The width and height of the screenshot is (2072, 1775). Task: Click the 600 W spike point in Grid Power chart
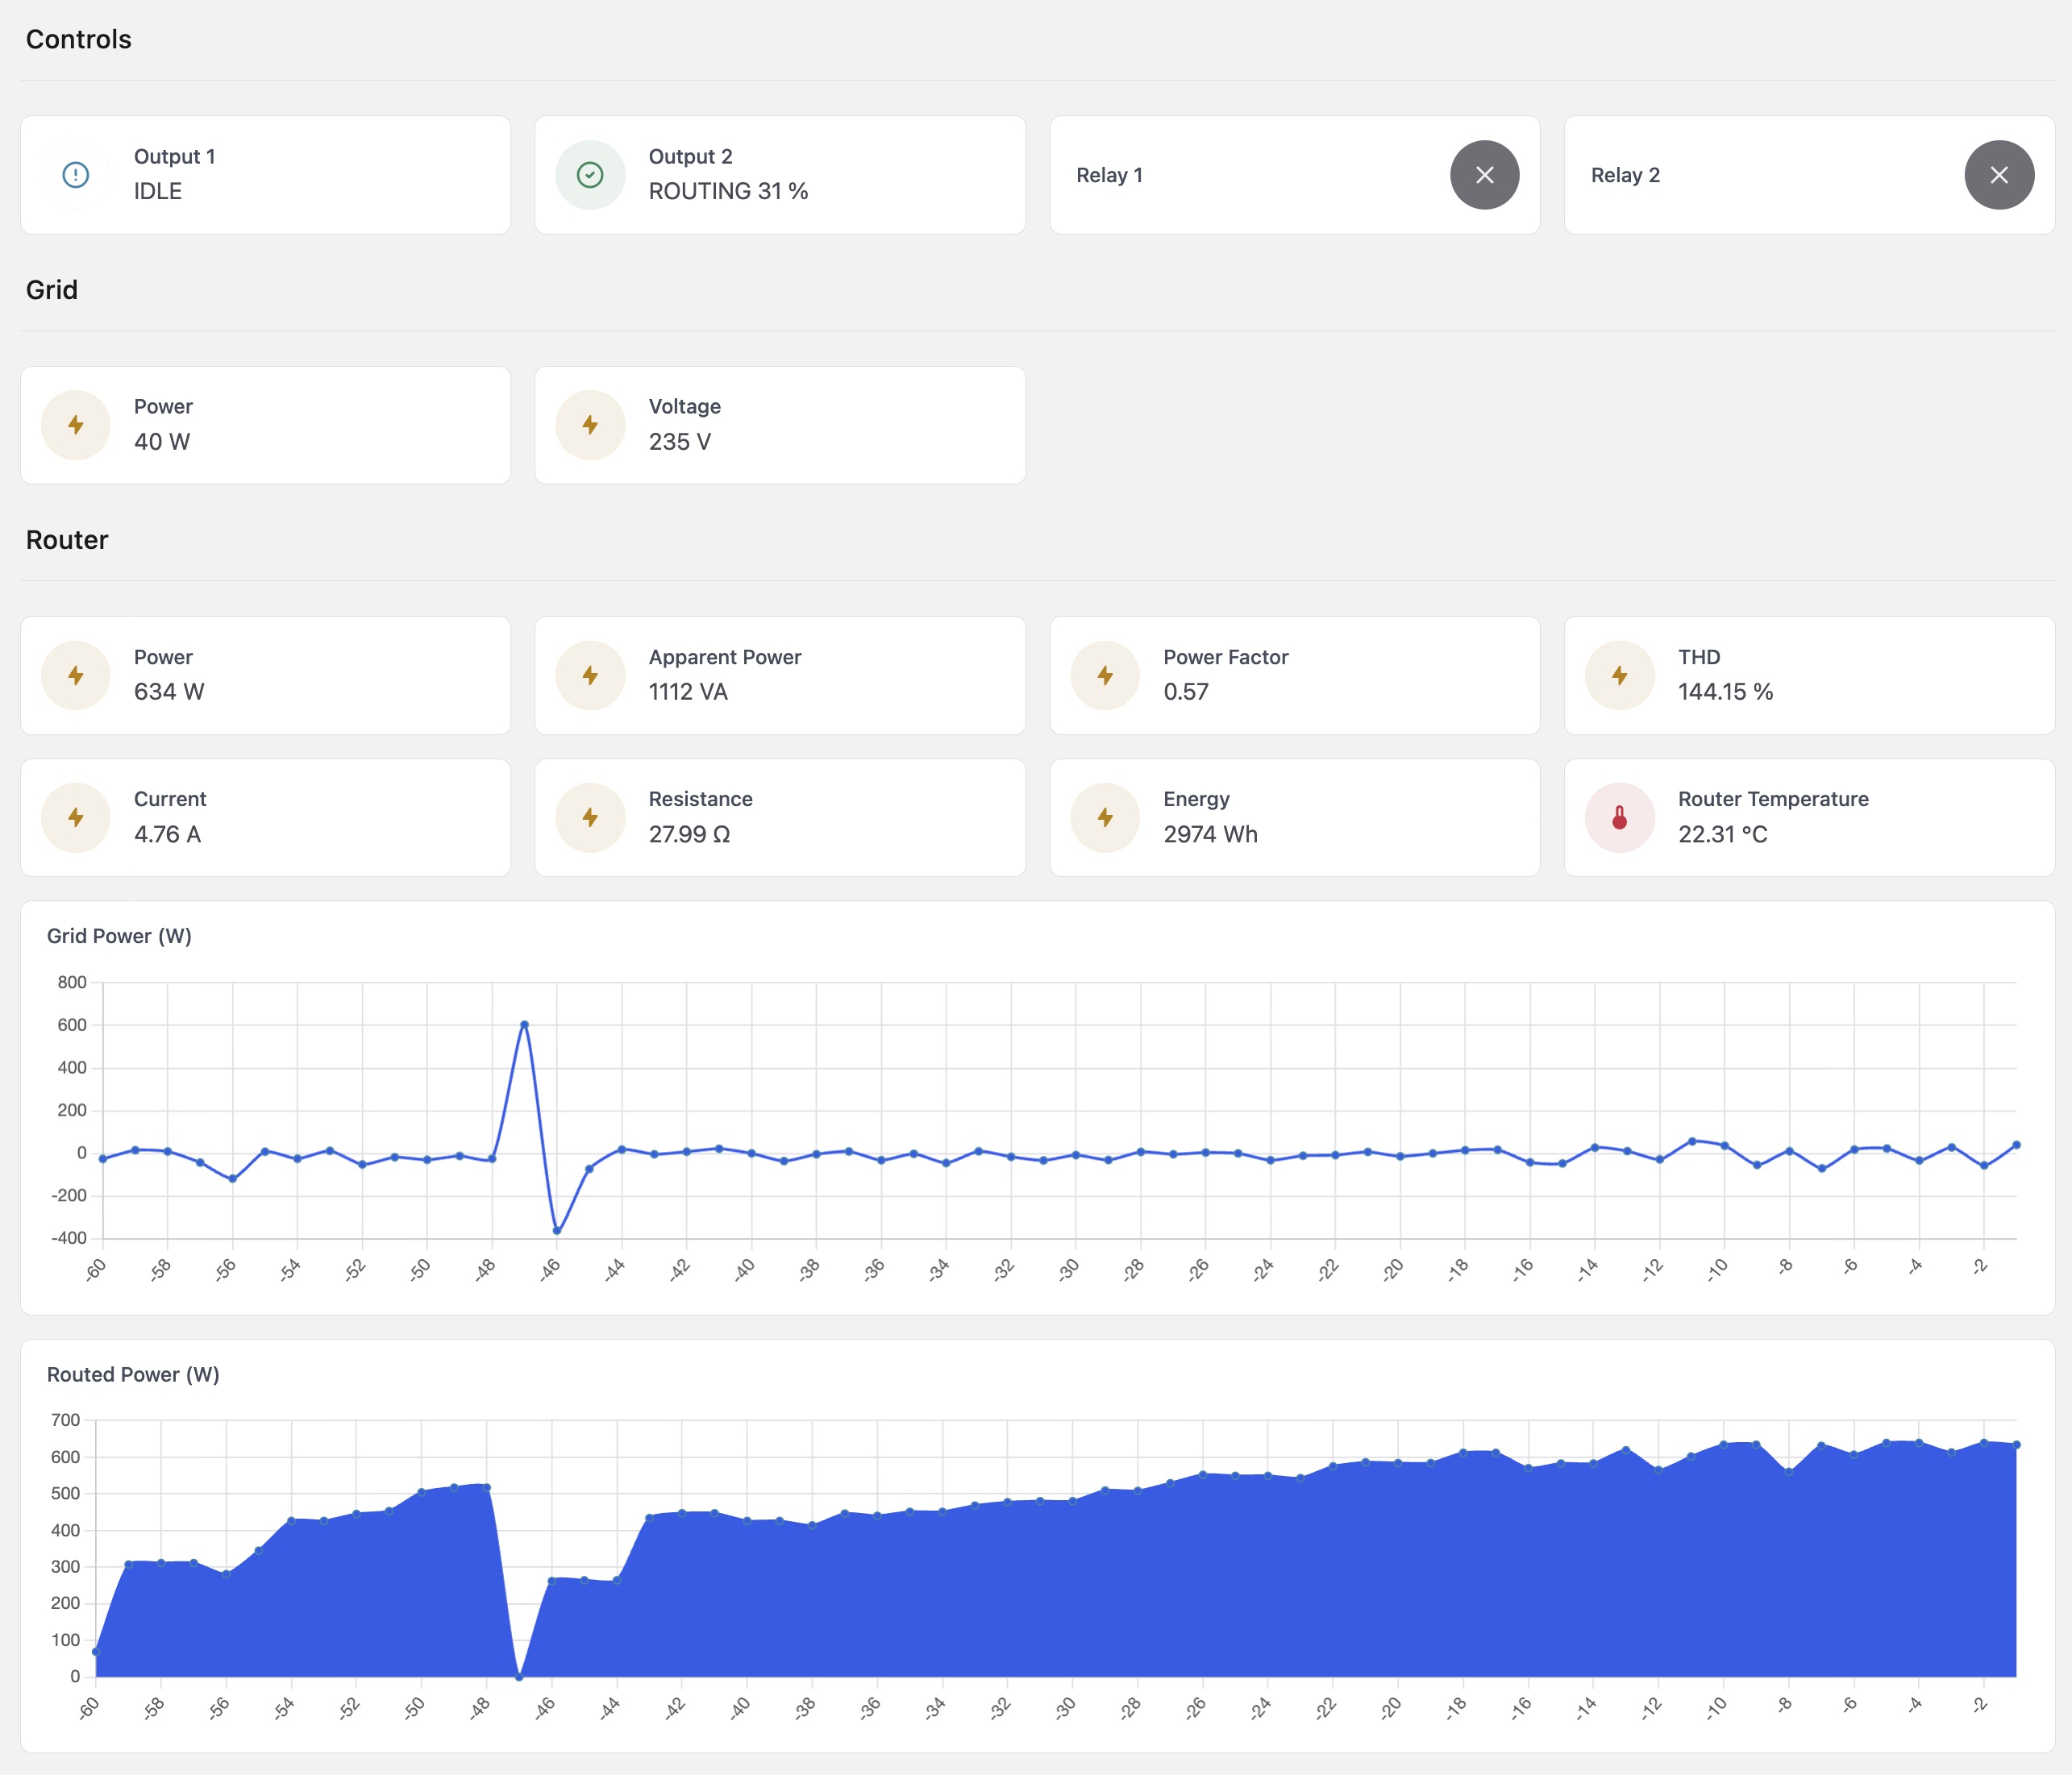point(524,1025)
